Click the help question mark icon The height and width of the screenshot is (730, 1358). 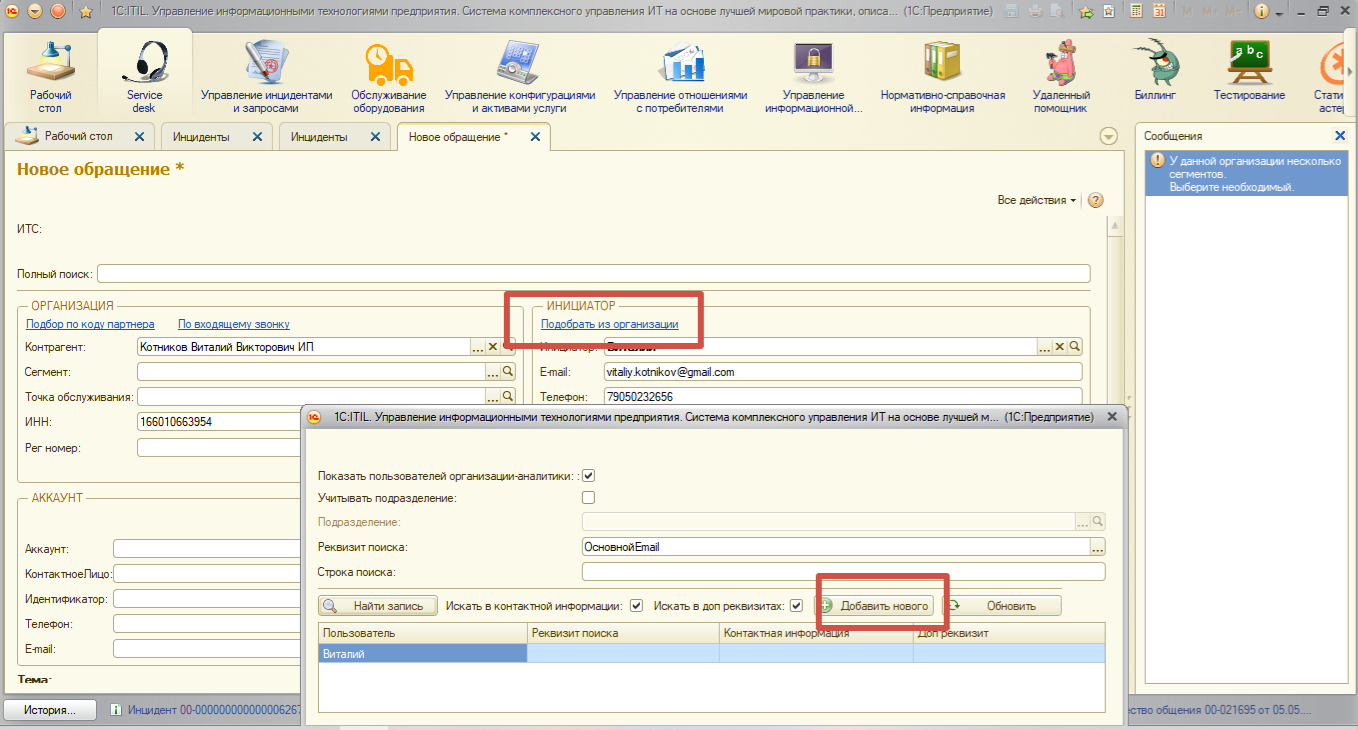click(1095, 200)
